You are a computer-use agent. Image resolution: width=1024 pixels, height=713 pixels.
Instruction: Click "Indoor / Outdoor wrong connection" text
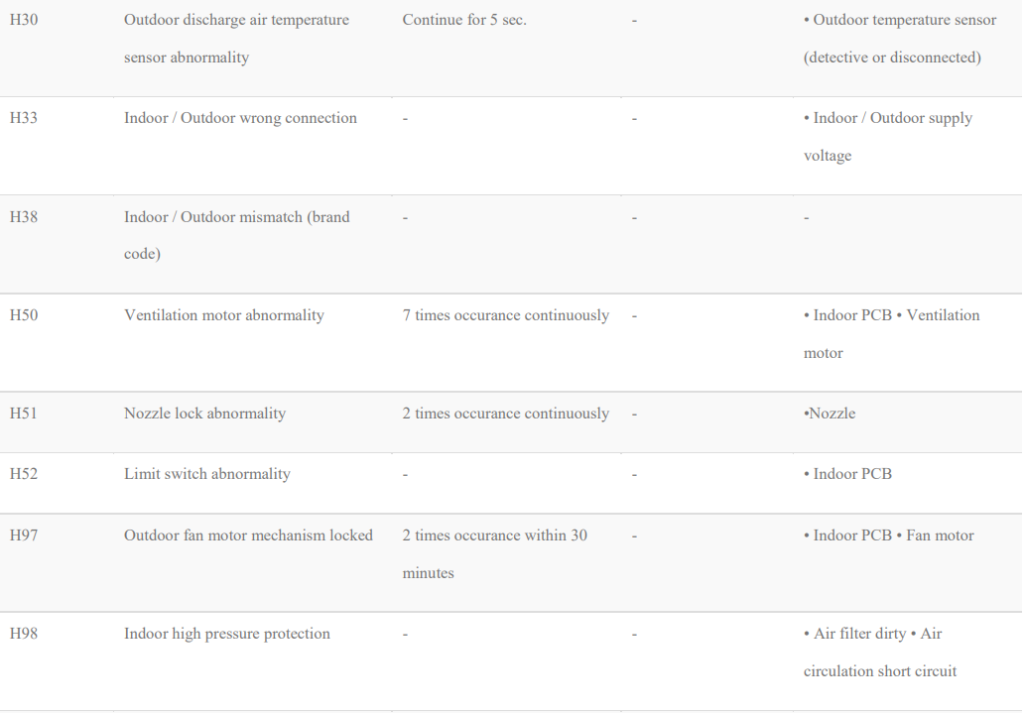pyautogui.click(x=240, y=118)
